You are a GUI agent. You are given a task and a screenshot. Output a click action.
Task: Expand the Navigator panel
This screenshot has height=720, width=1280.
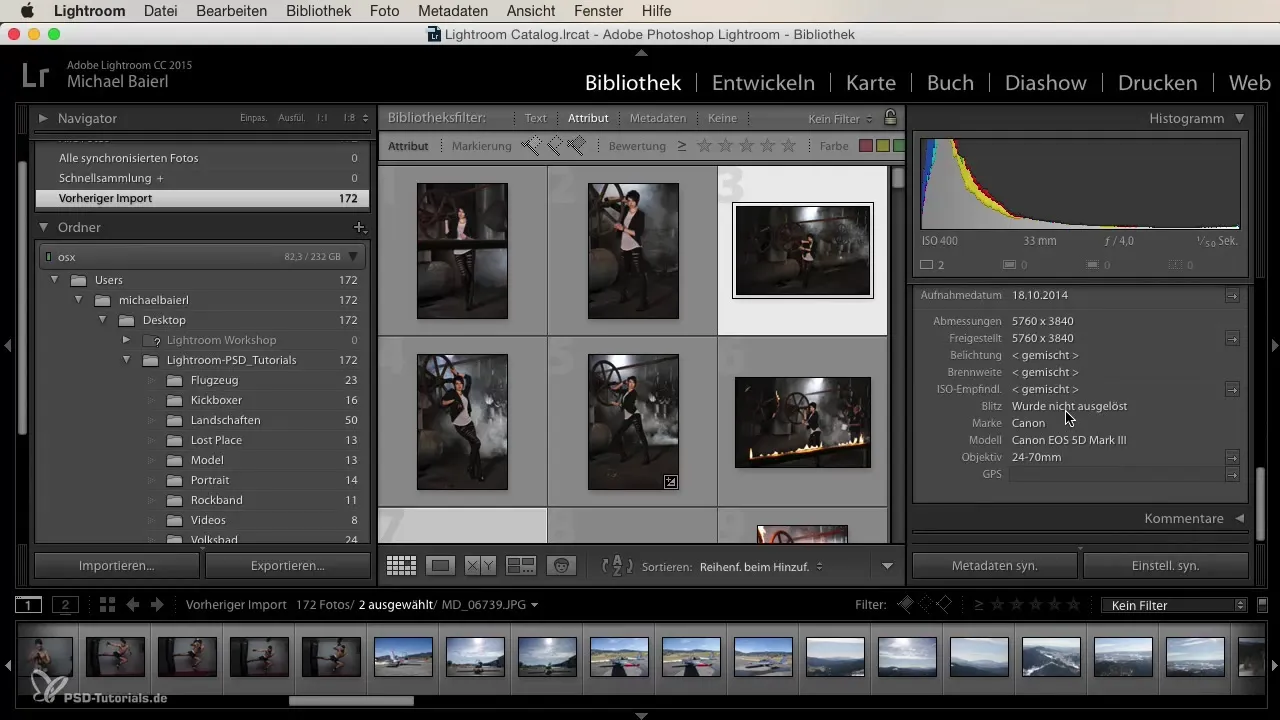pos(43,118)
